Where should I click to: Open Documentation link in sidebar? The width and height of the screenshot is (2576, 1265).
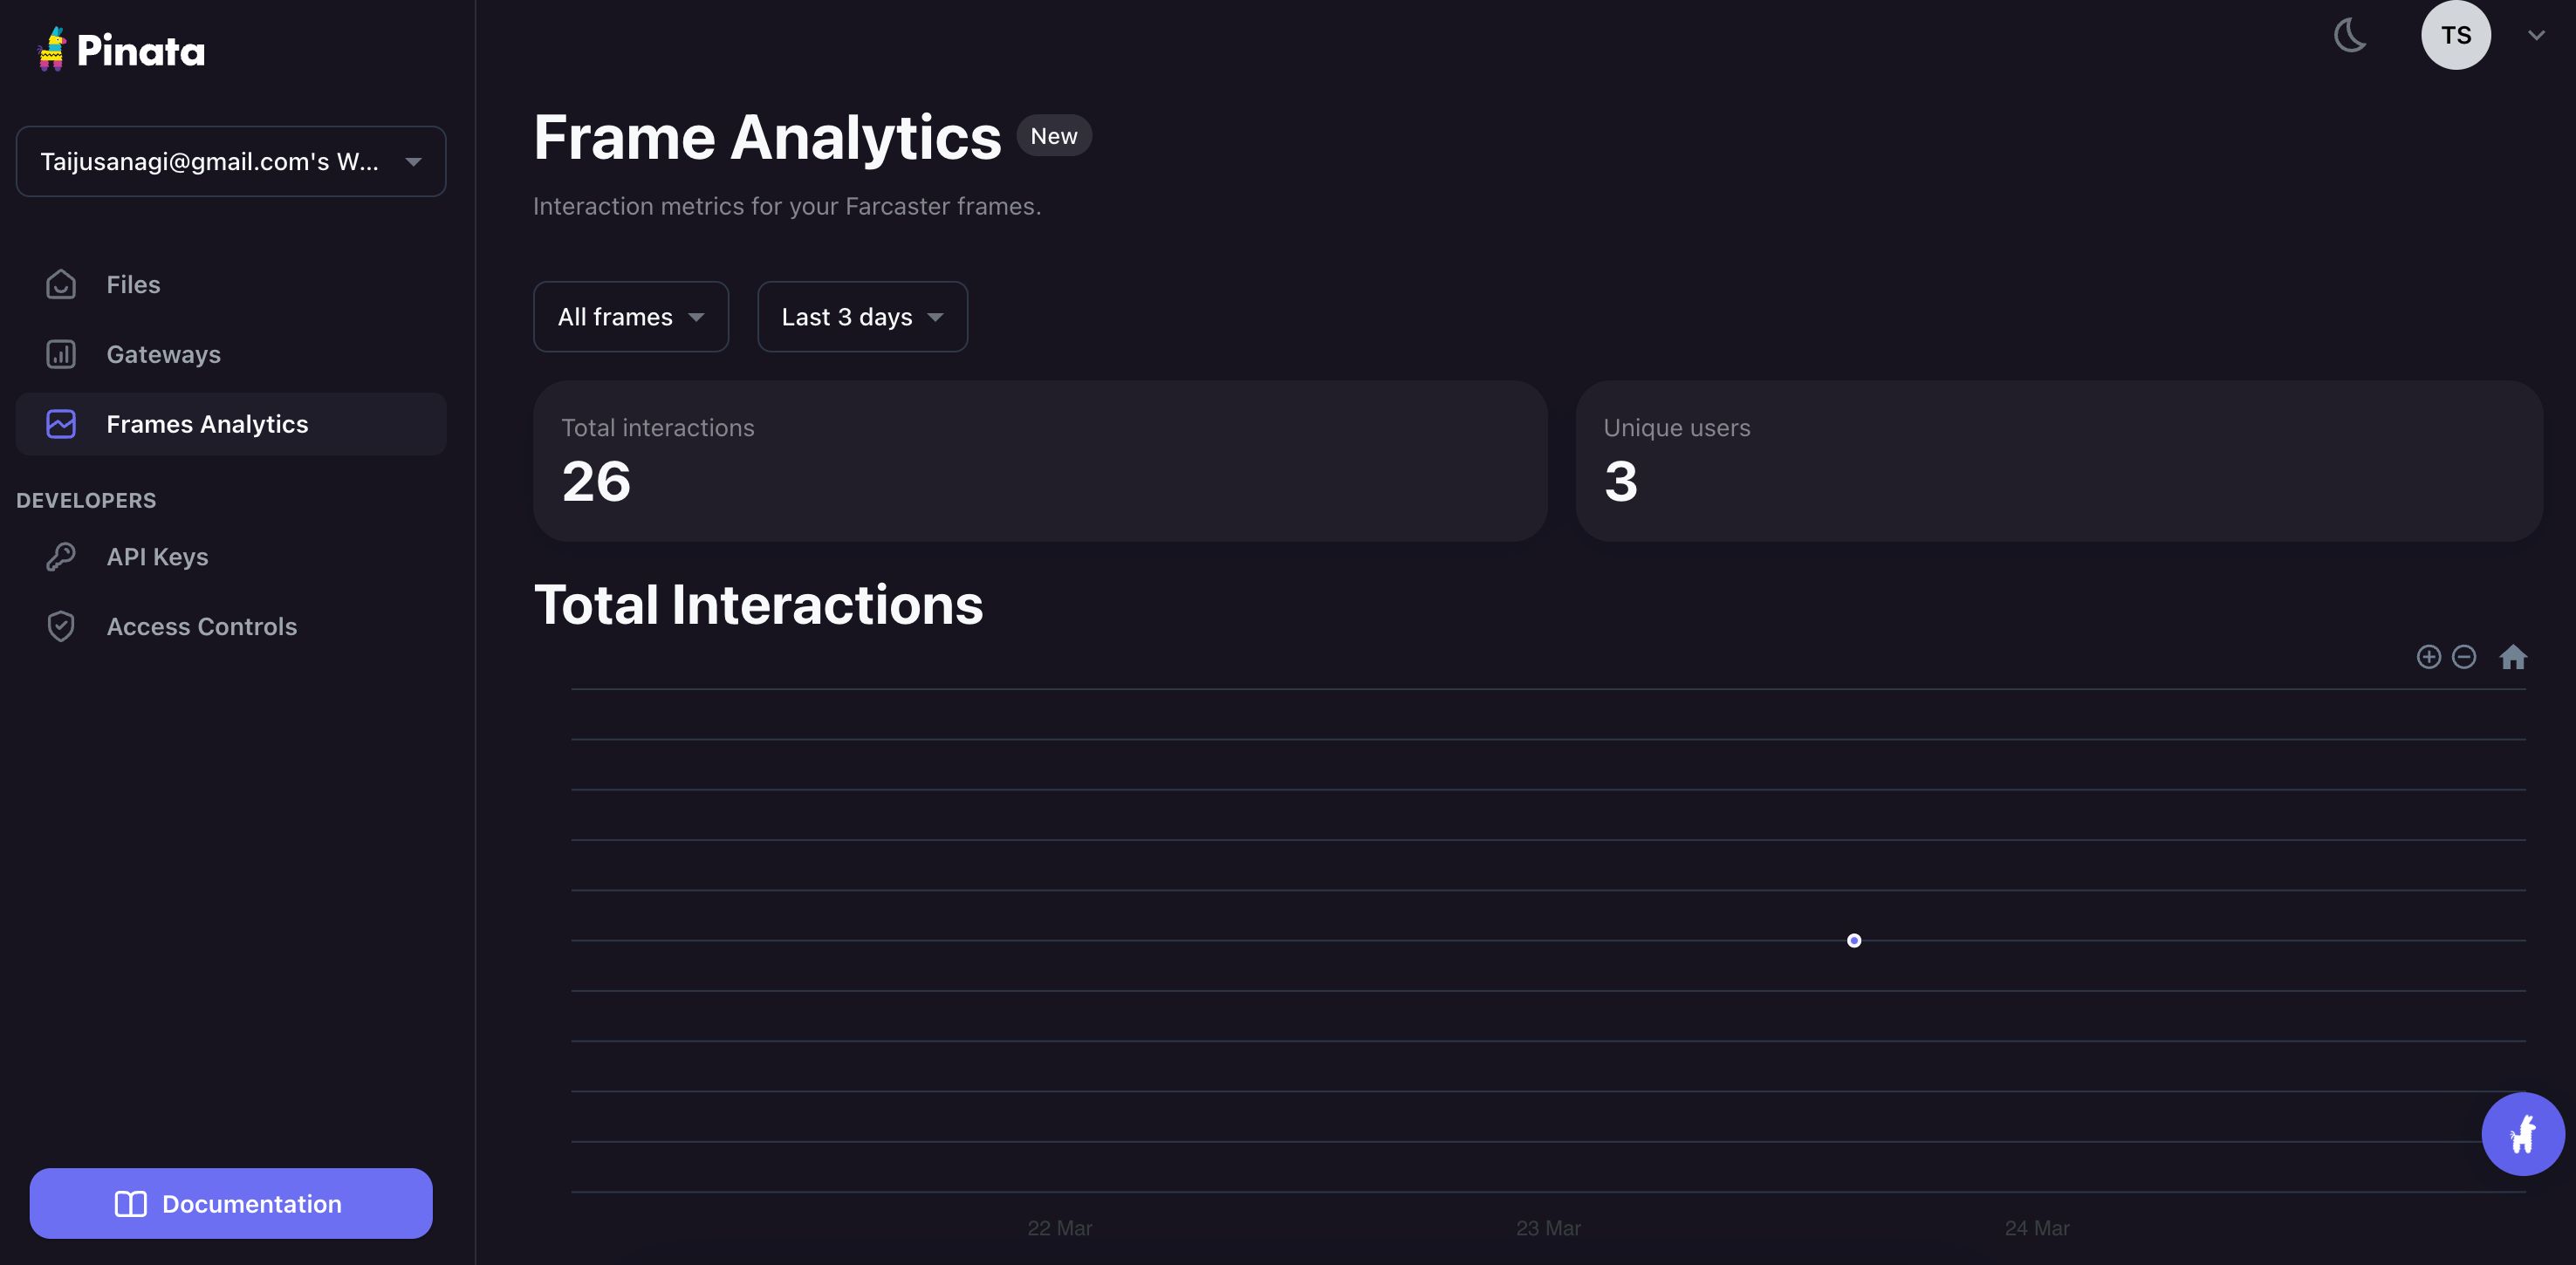tap(230, 1202)
